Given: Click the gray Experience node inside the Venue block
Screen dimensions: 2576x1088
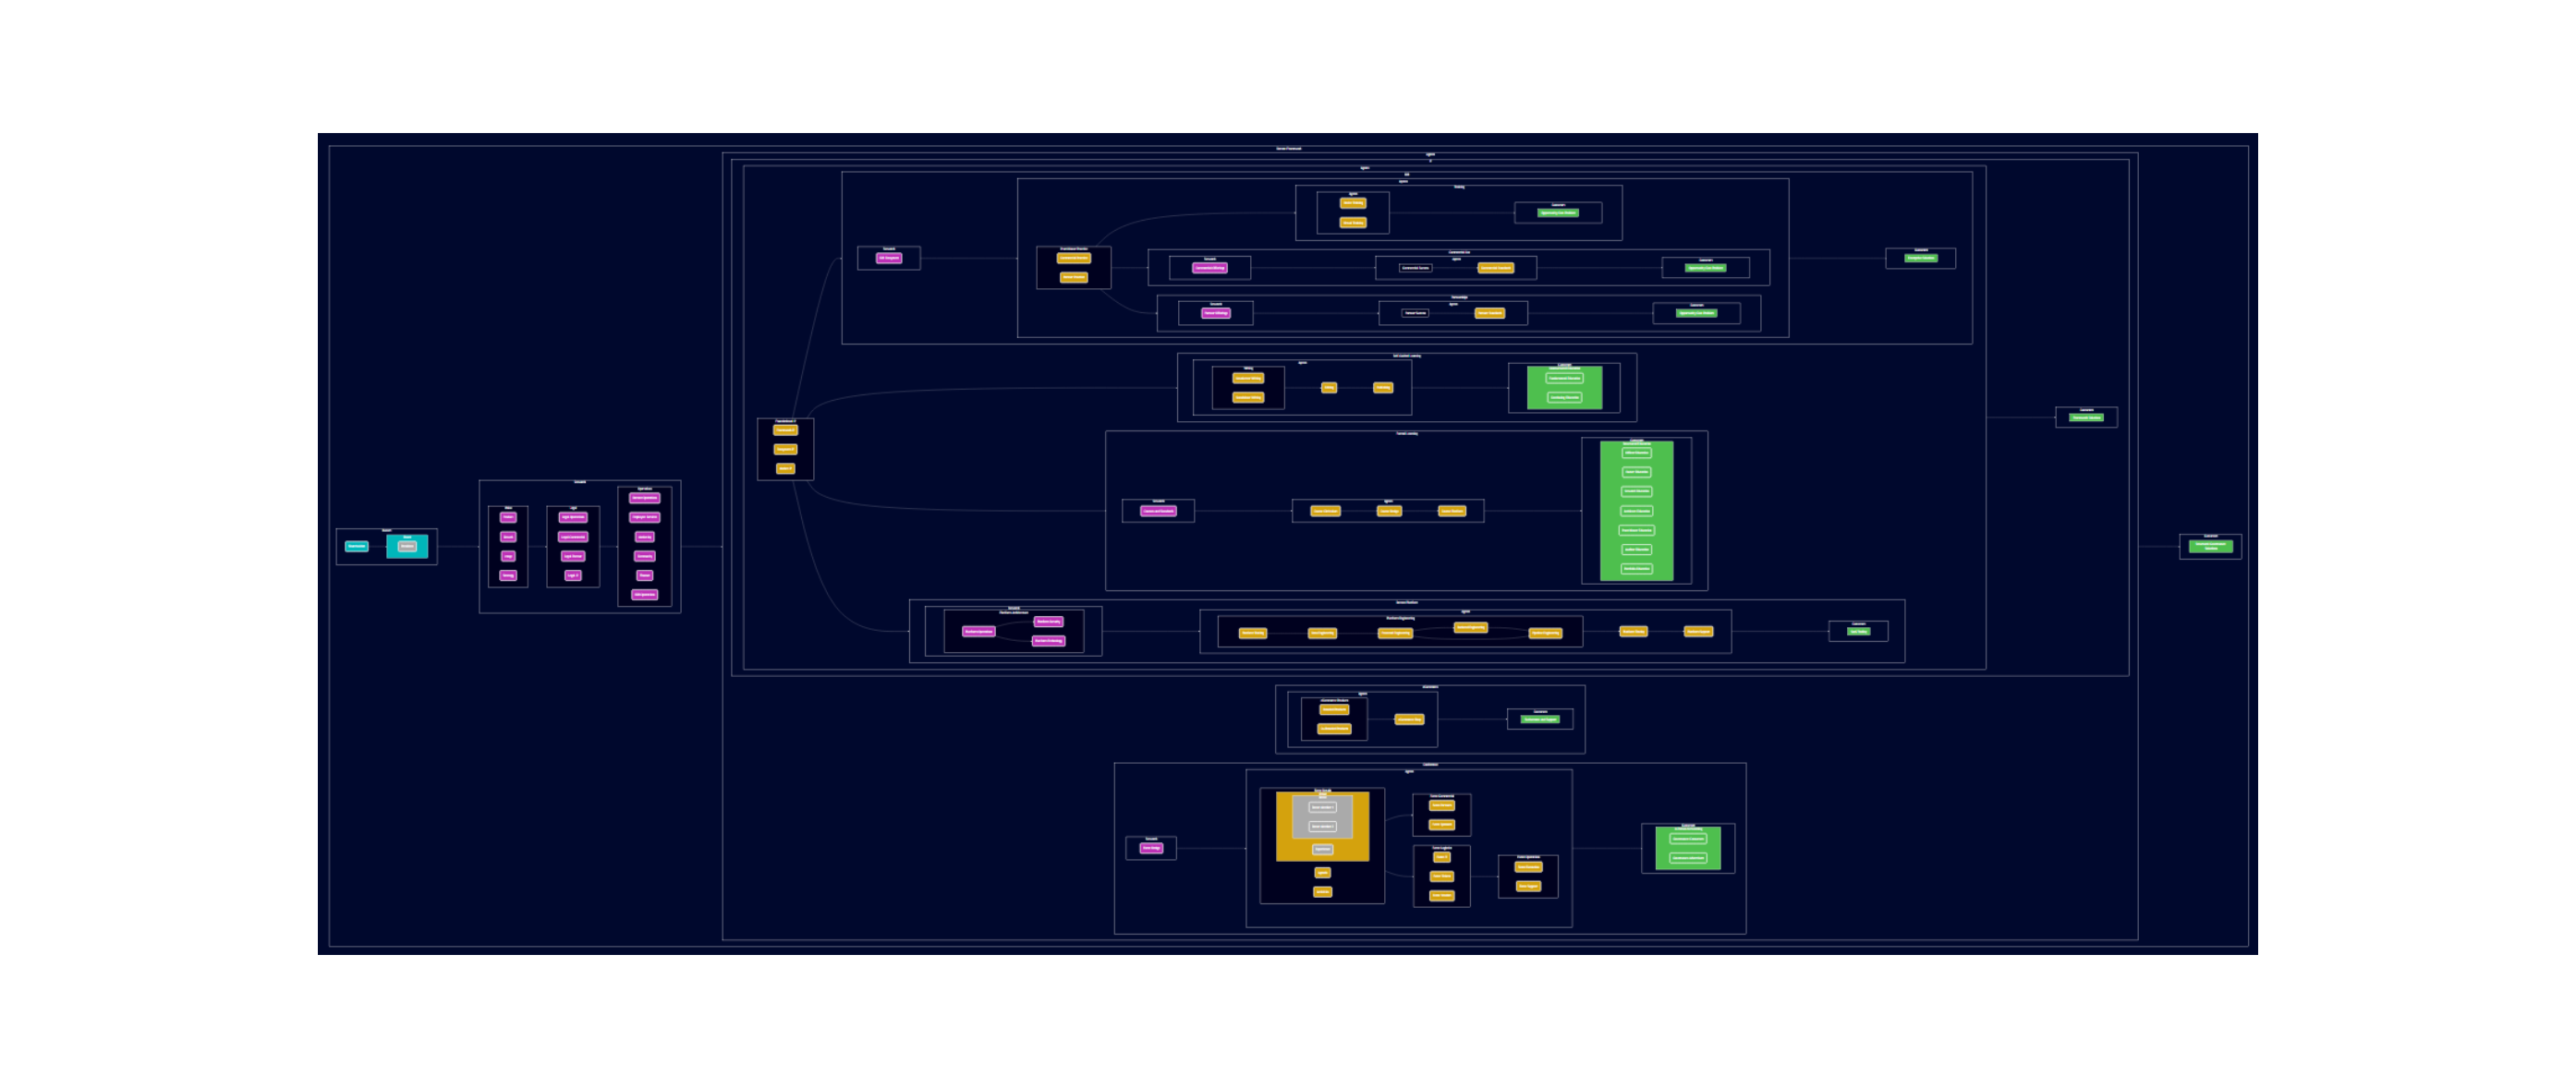Looking at the screenshot, I should click(1323, 850).
